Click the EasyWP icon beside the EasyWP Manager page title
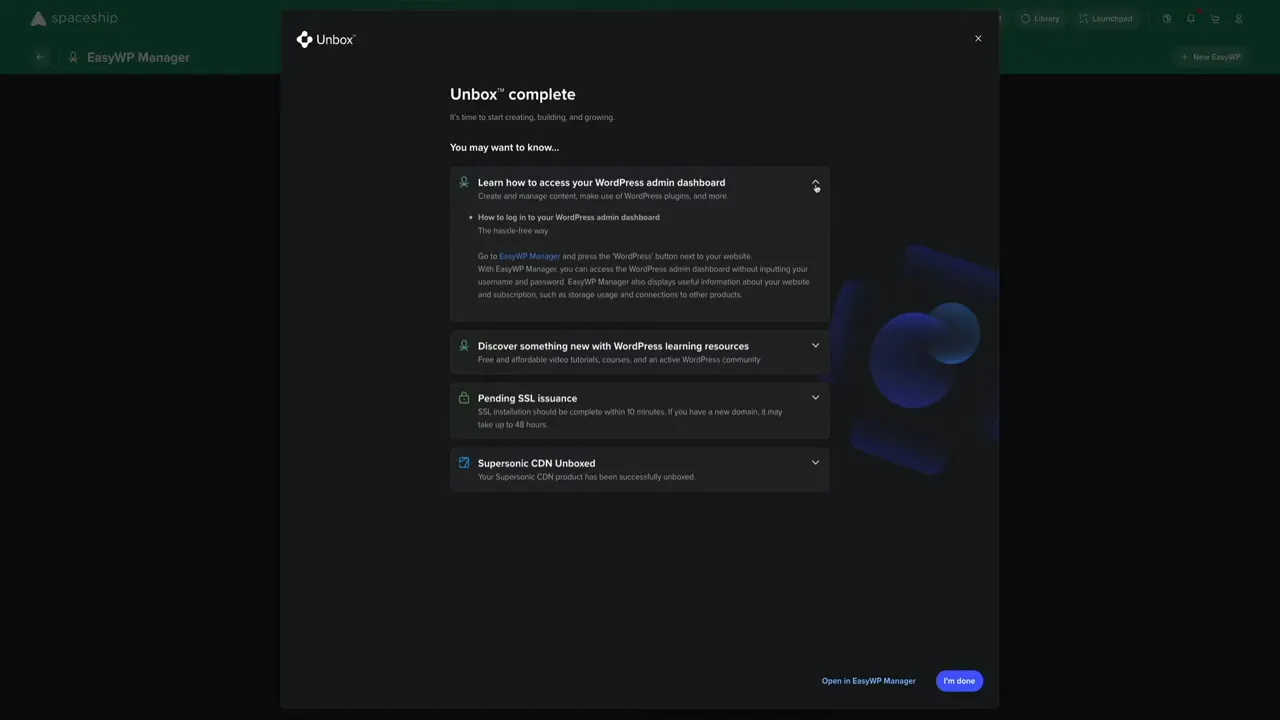Image resolution: width=1280 pixels, height=720 pixels. tap(73, 57)
